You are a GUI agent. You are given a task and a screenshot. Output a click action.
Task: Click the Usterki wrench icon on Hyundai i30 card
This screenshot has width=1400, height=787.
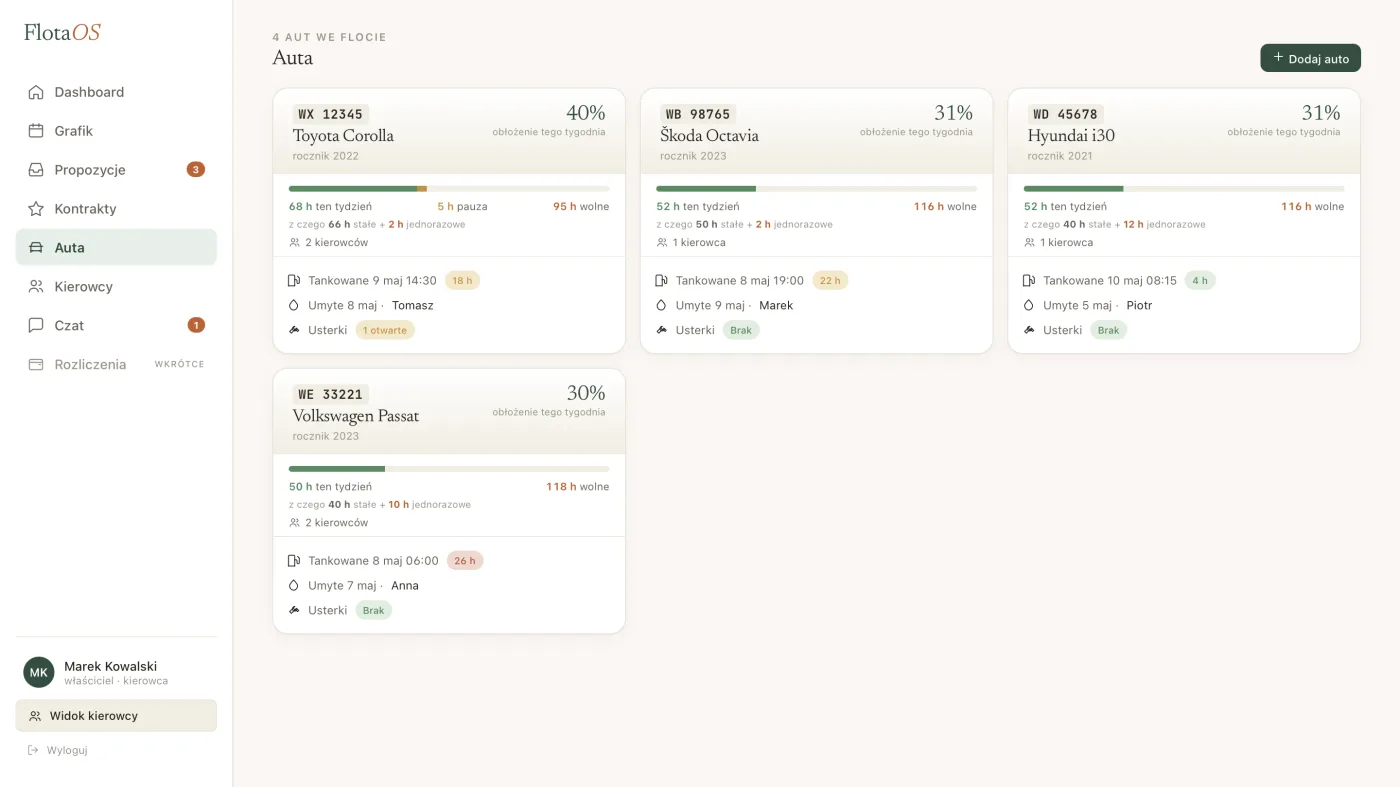[1029, 330]
